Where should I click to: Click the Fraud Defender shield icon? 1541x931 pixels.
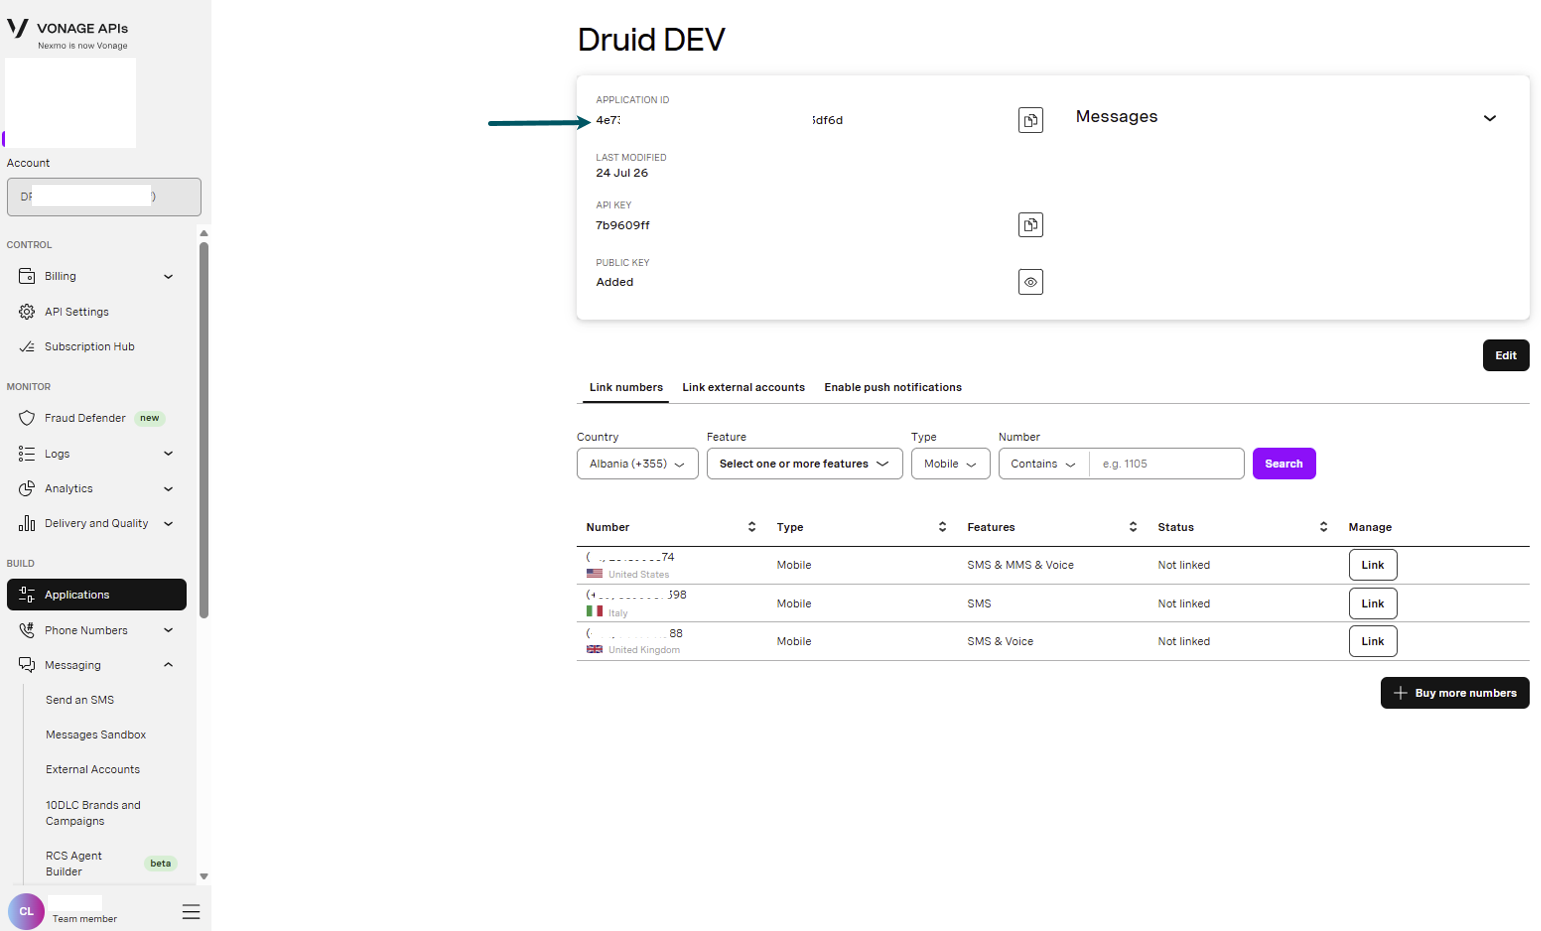pyautogui.click(x=27, y=418)
